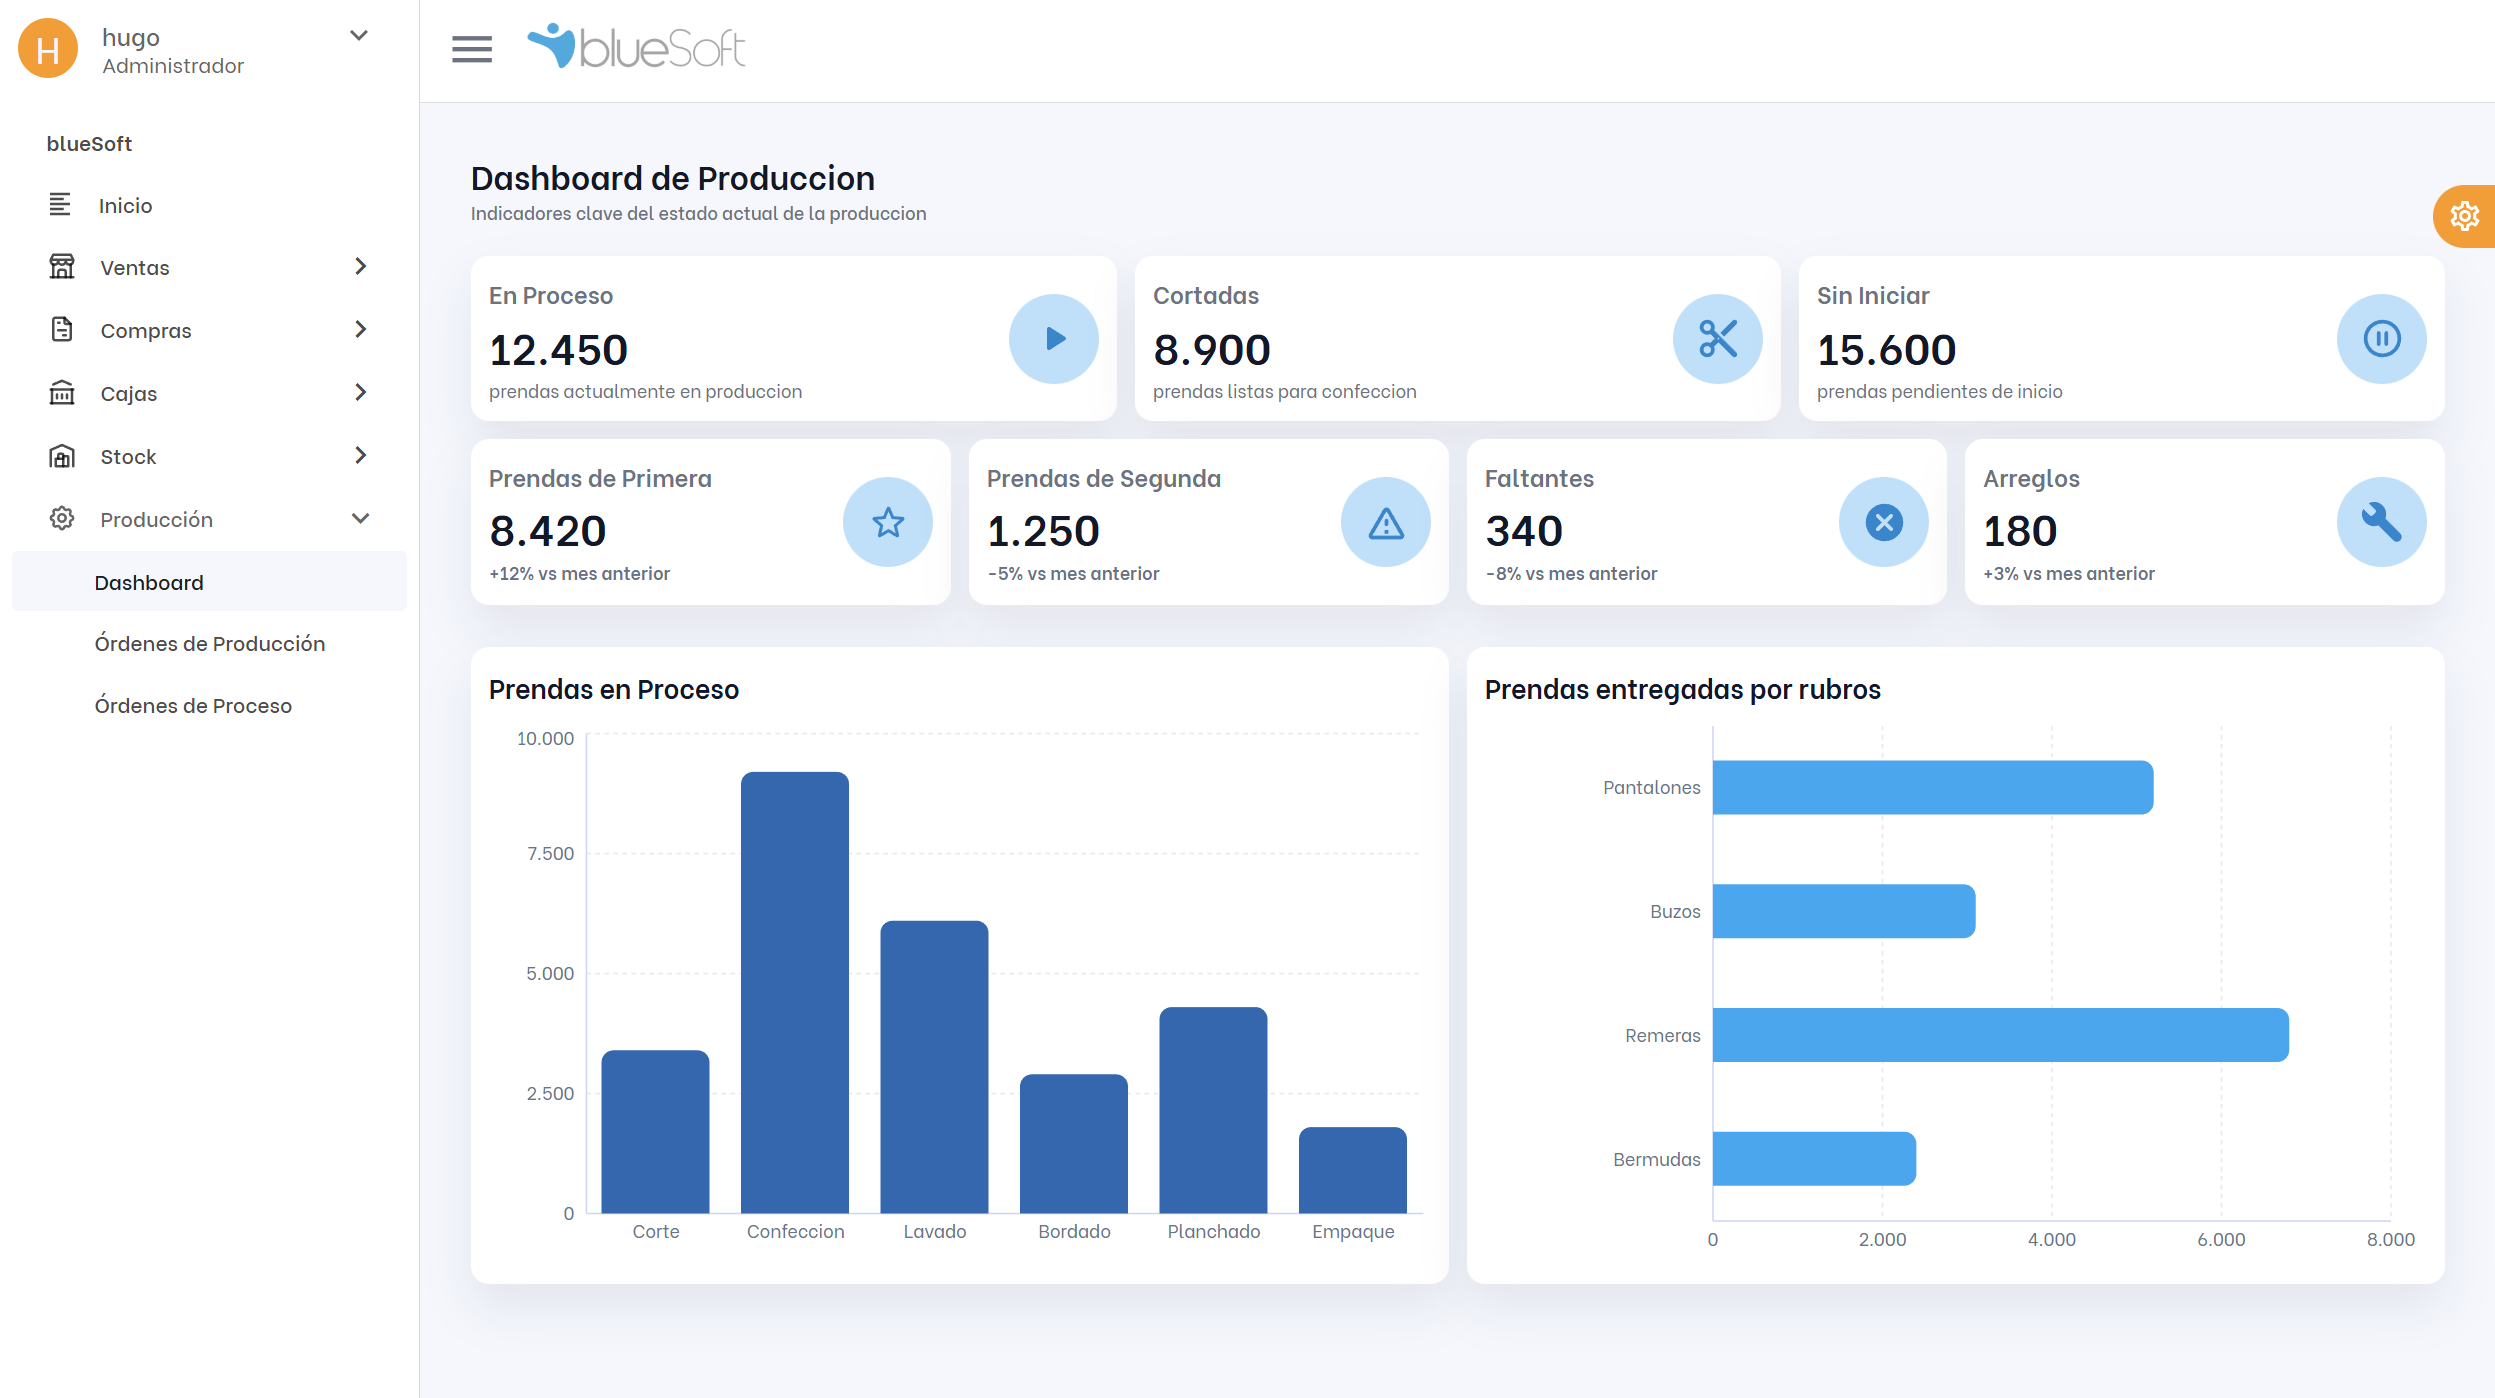Click the Confeccion bar in chart

[x=794, y=992]
